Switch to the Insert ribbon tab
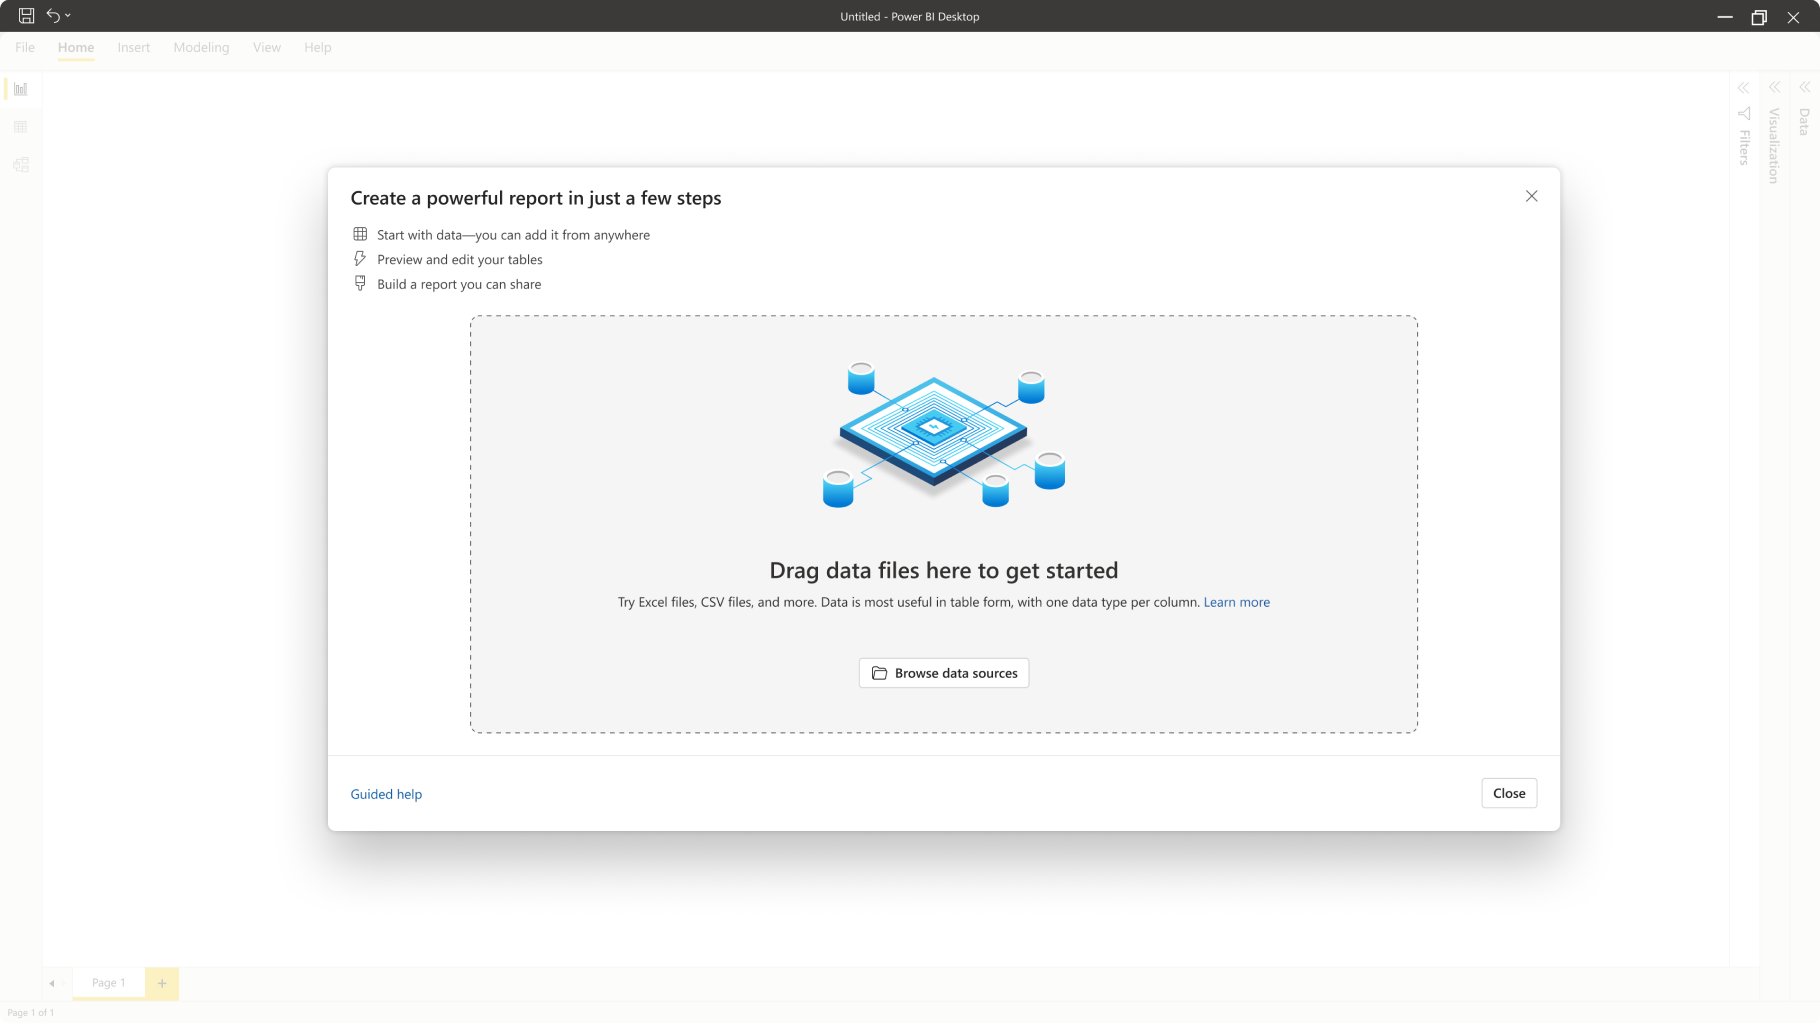 133,47
